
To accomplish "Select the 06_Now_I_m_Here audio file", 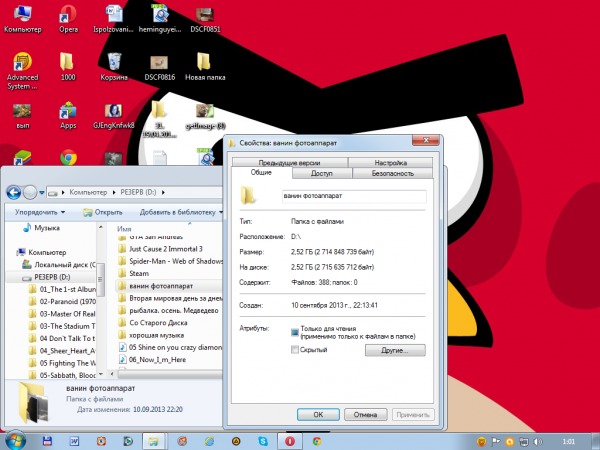I will coord(153,360).
